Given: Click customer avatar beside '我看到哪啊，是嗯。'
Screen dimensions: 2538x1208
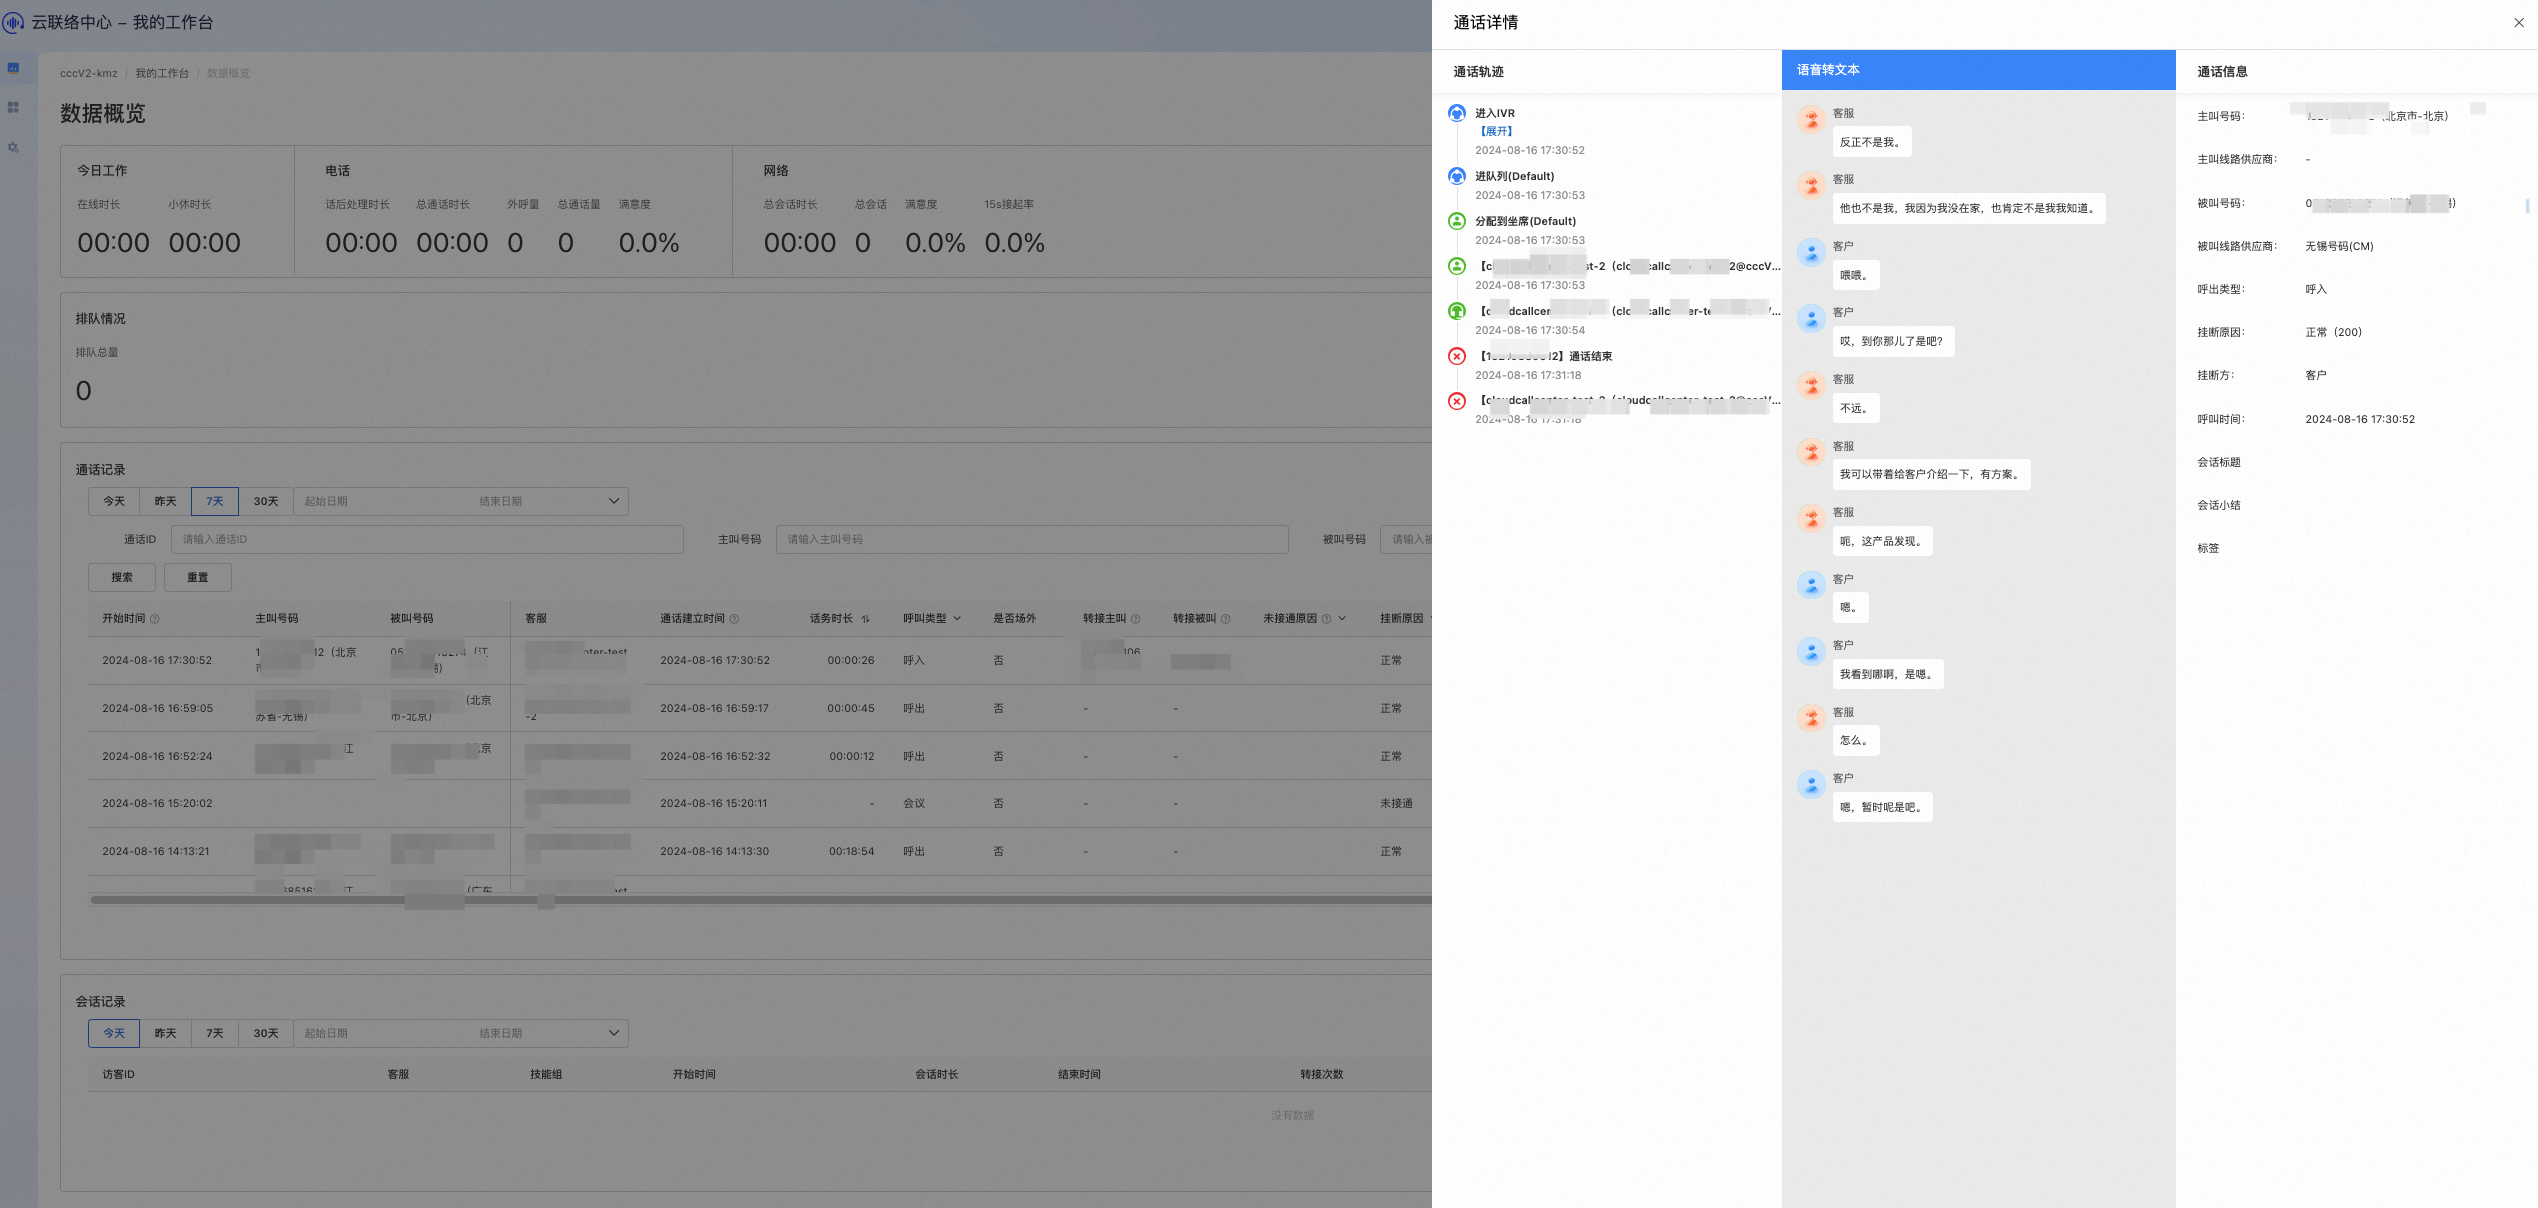Looking at the screenshot, I should tap(1811, 652).
